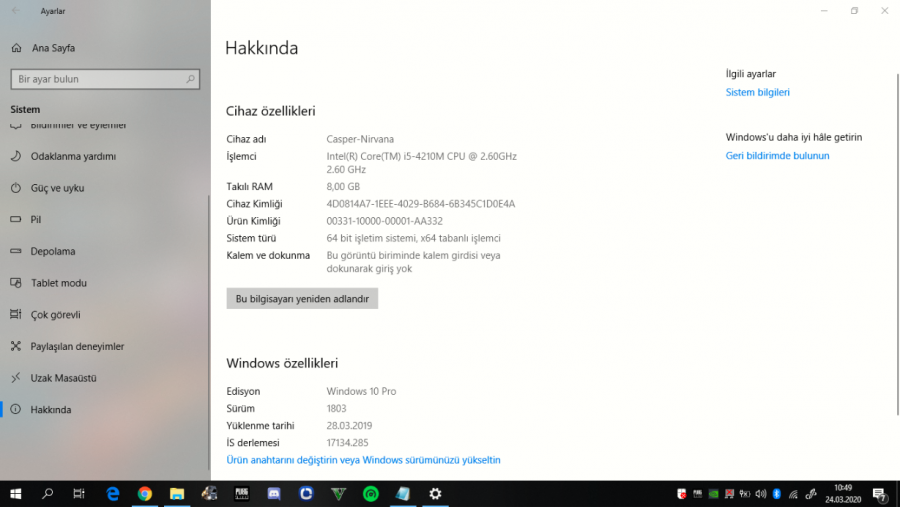The width and height of the screenshot is (900, 507).
Task: Open the Sistem bilgileri link
Action: tap(757, 92)
